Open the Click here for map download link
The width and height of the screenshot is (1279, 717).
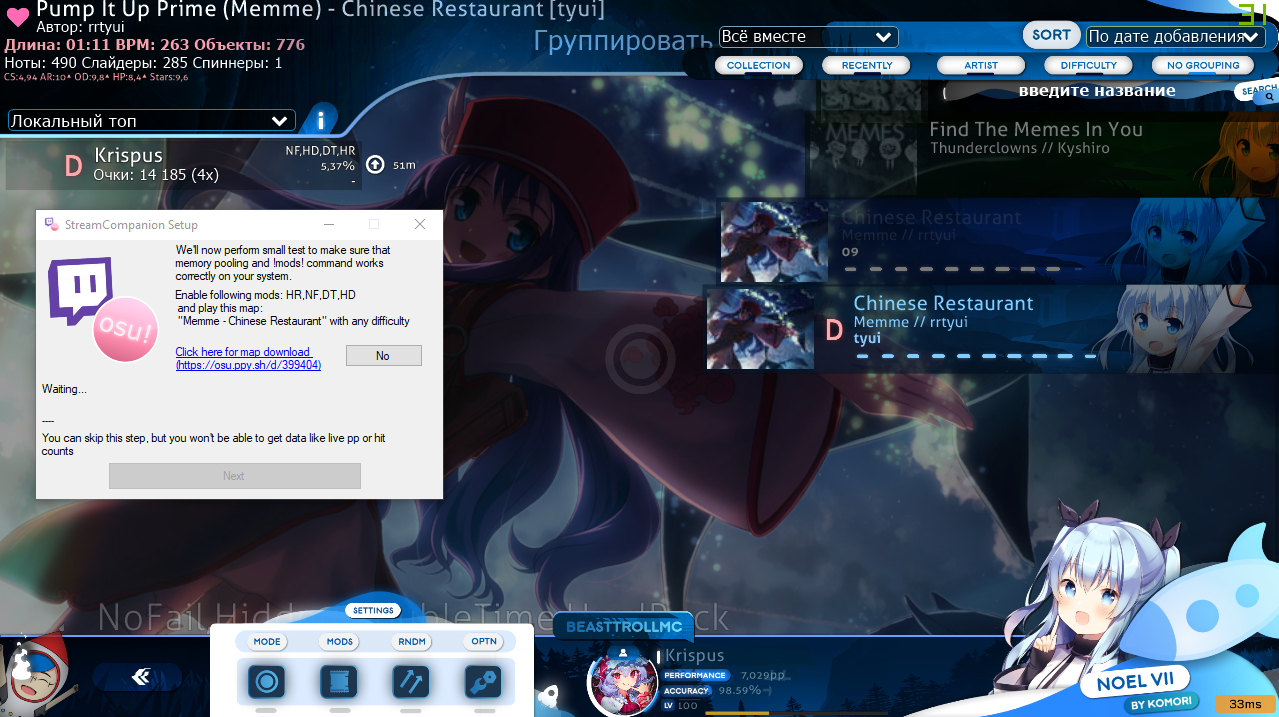(248, 358)
